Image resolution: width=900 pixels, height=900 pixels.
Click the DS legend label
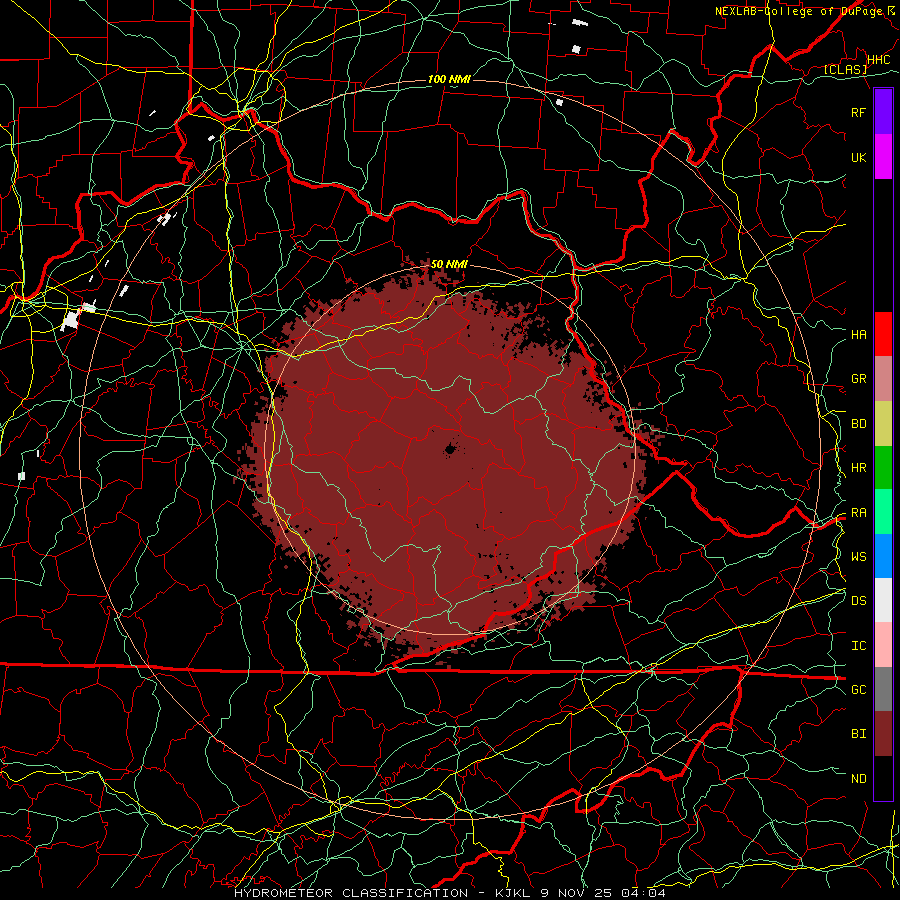click(858, 601)
